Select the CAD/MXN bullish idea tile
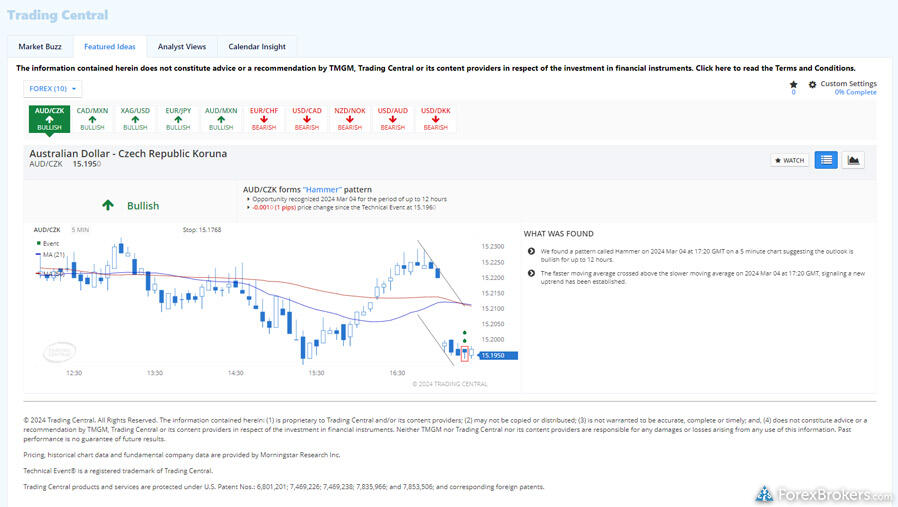This screenshot has width=898, height=507. 92,119
